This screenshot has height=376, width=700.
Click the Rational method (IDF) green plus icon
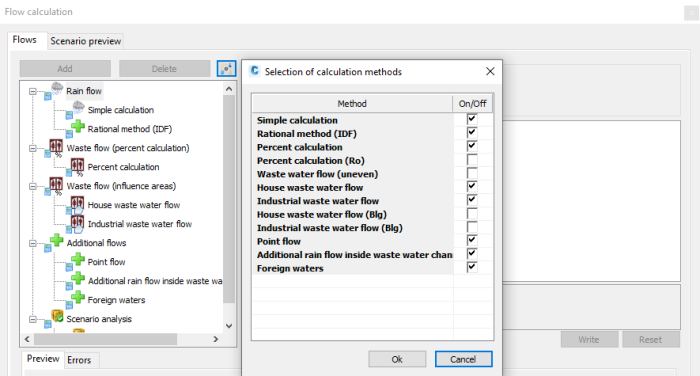click(x=78, y=126)
